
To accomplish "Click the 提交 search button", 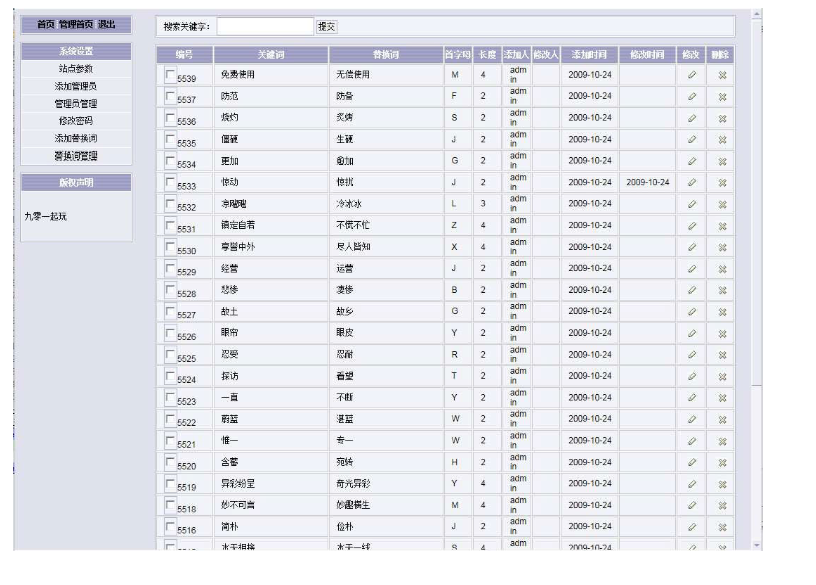I will tap(327, 26).
